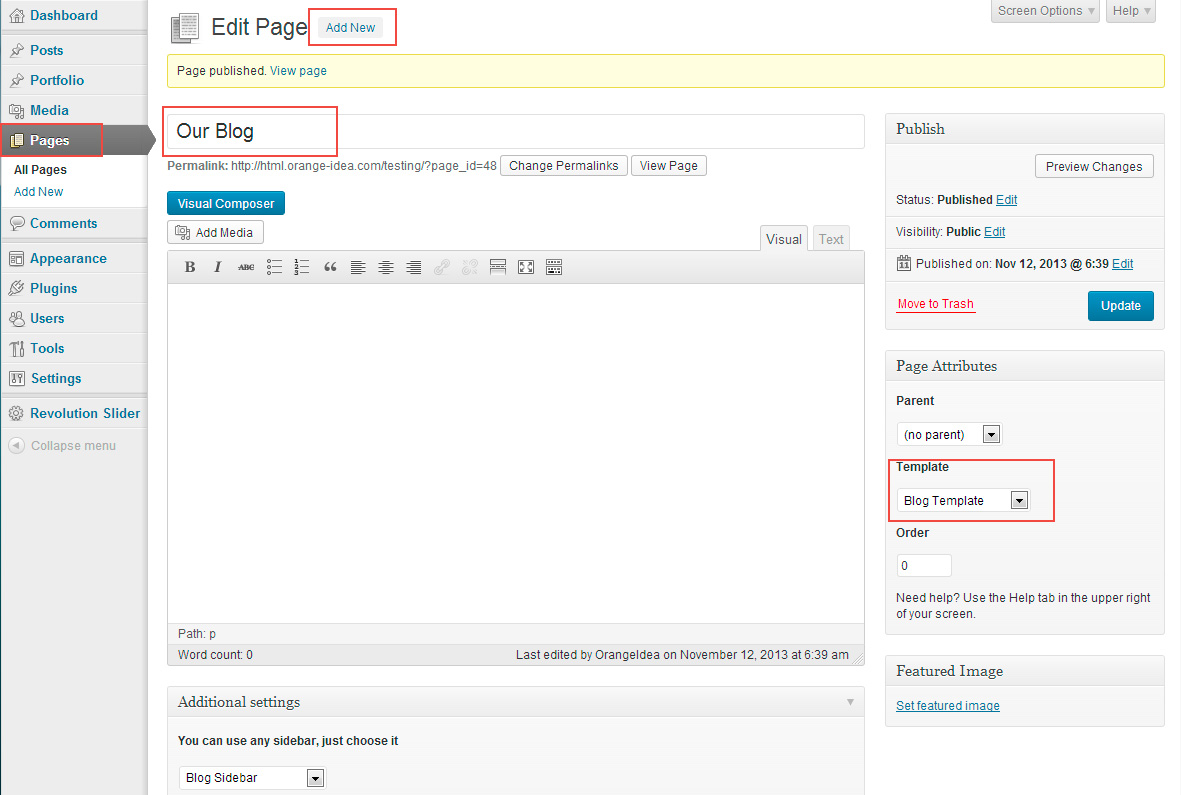Screen dimensions: 1181x795
Task: Apply bold formatting in editor toolbar
Action: coord(190,267)
